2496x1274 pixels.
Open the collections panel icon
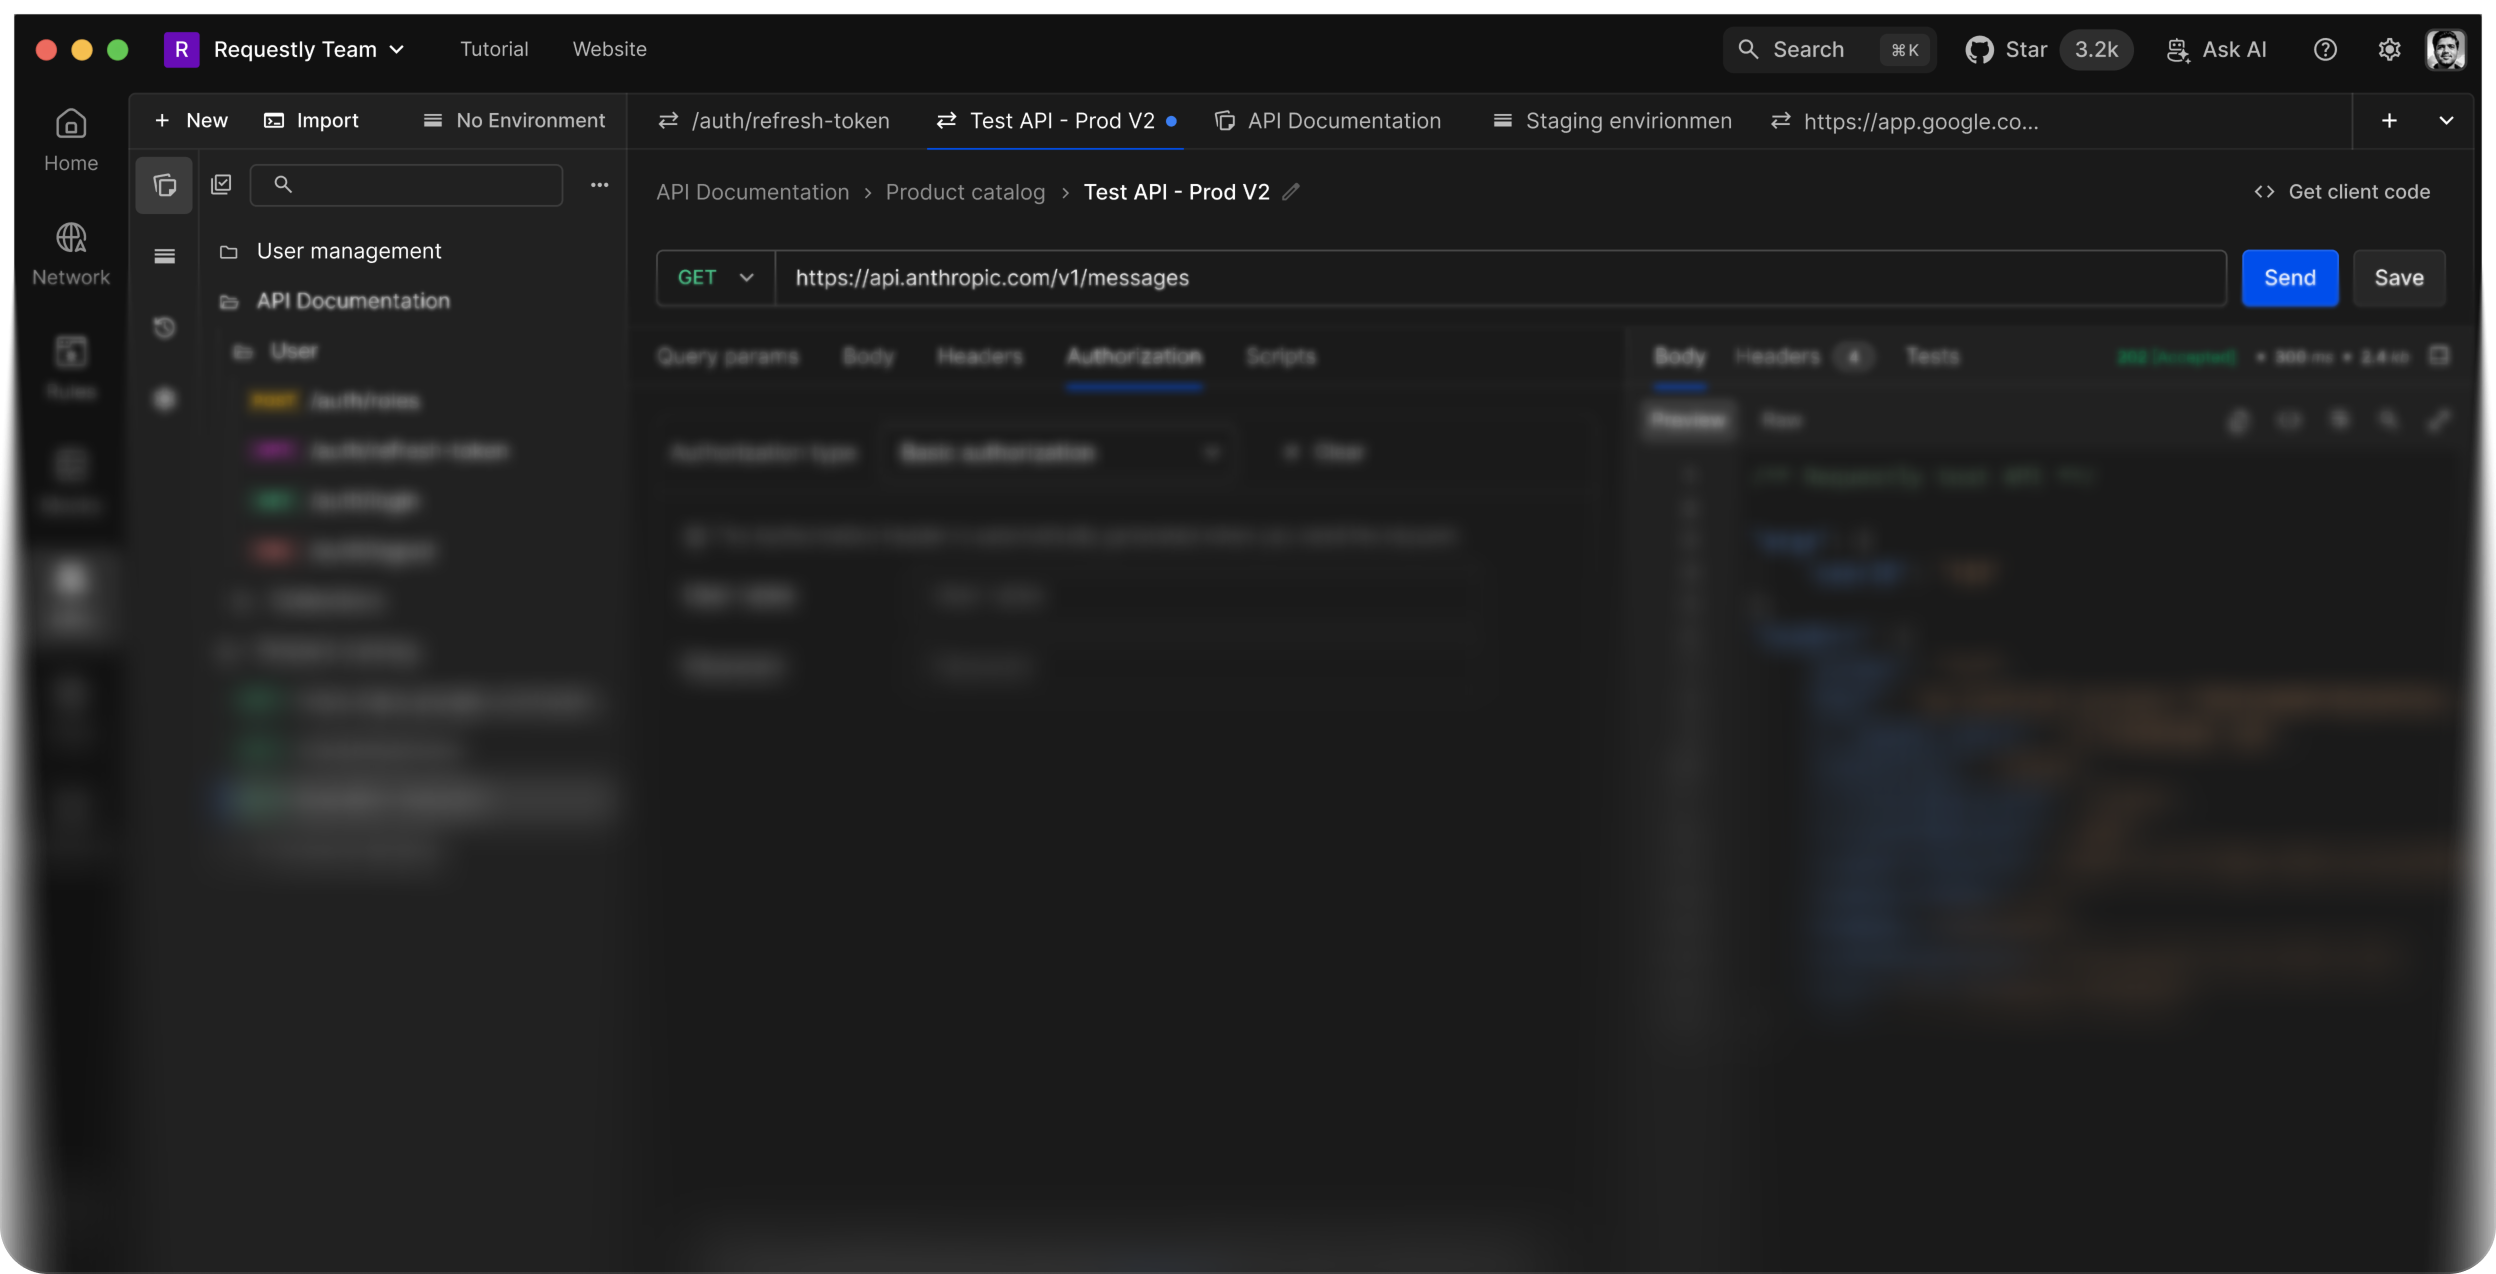click(x=164, y=185)
